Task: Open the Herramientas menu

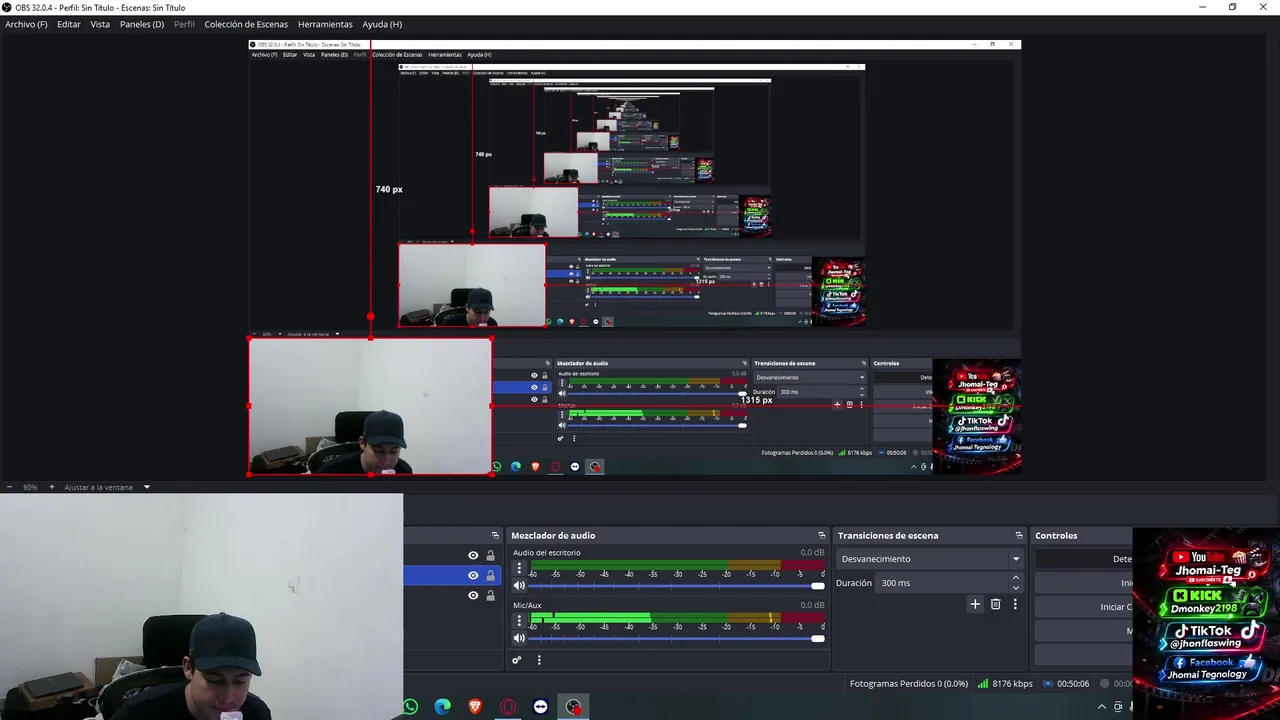Action: (x=325, y=24)
